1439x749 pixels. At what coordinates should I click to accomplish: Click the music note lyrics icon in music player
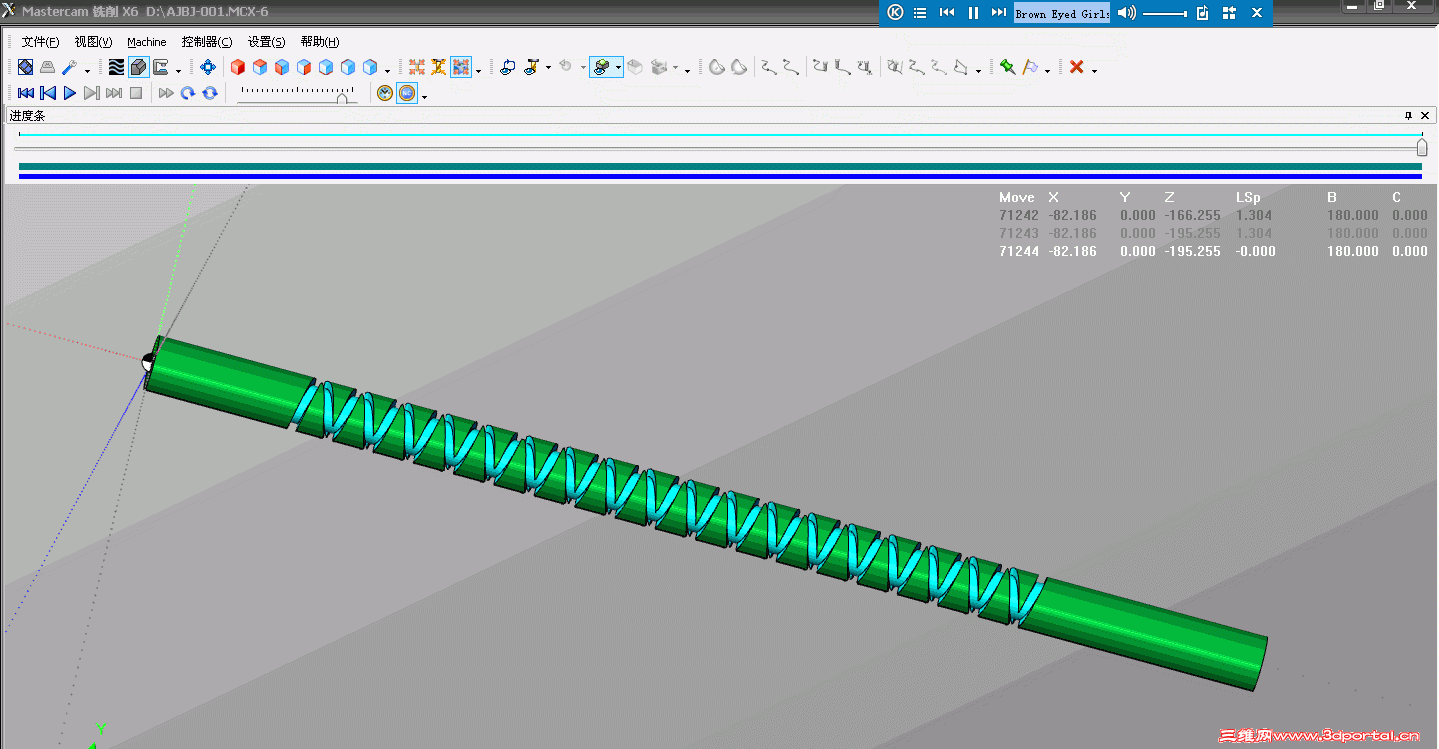click(1203, 13)
